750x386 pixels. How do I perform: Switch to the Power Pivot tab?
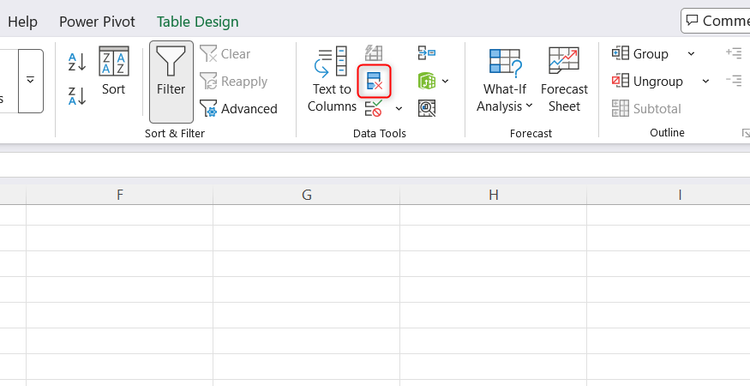coord(97,22)
